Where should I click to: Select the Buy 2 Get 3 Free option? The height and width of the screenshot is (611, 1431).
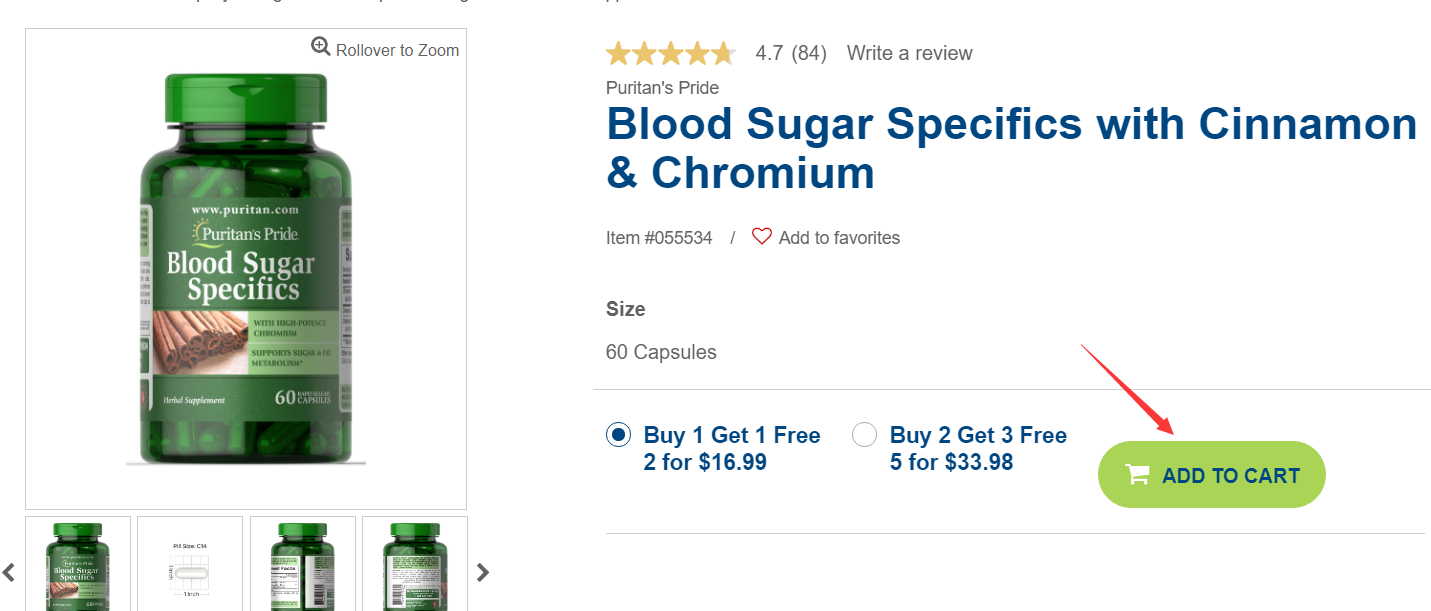[864, 435]
